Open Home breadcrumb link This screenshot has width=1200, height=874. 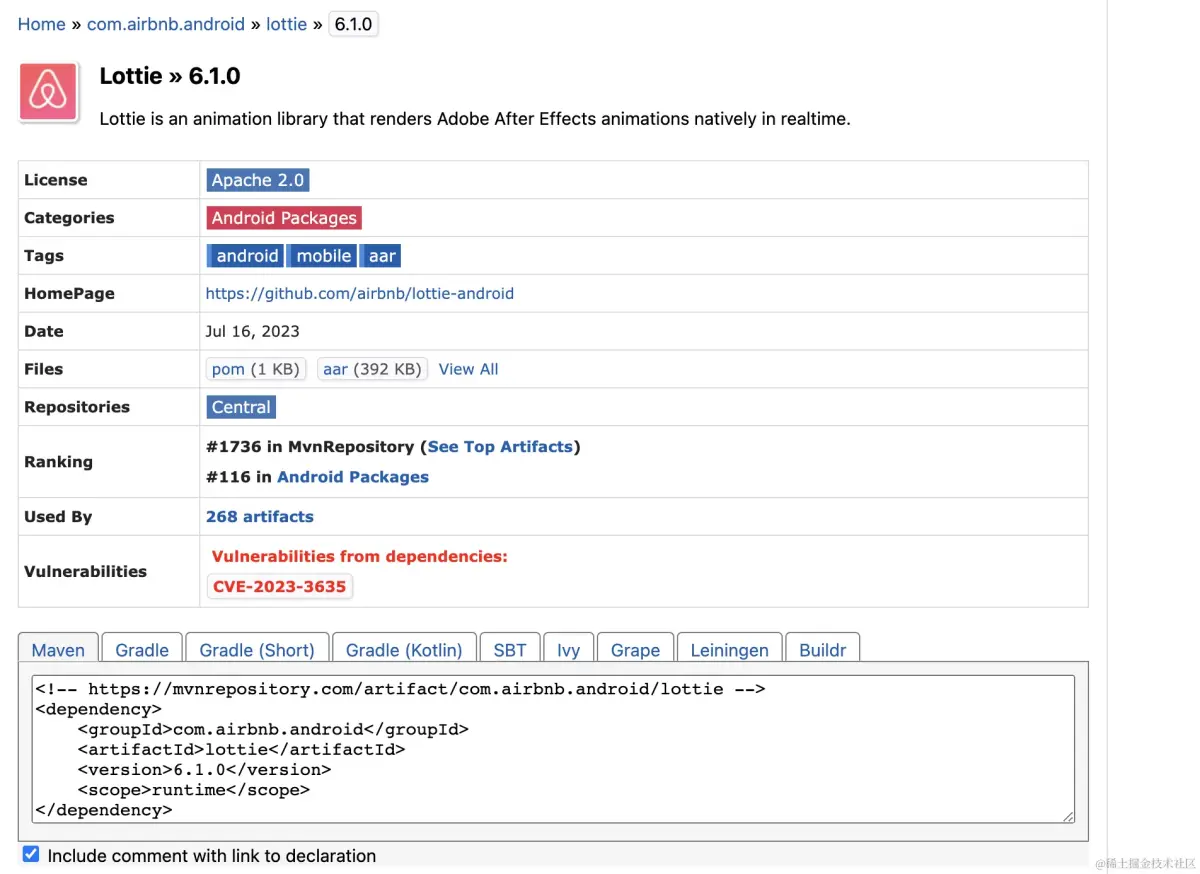[42, 24]
